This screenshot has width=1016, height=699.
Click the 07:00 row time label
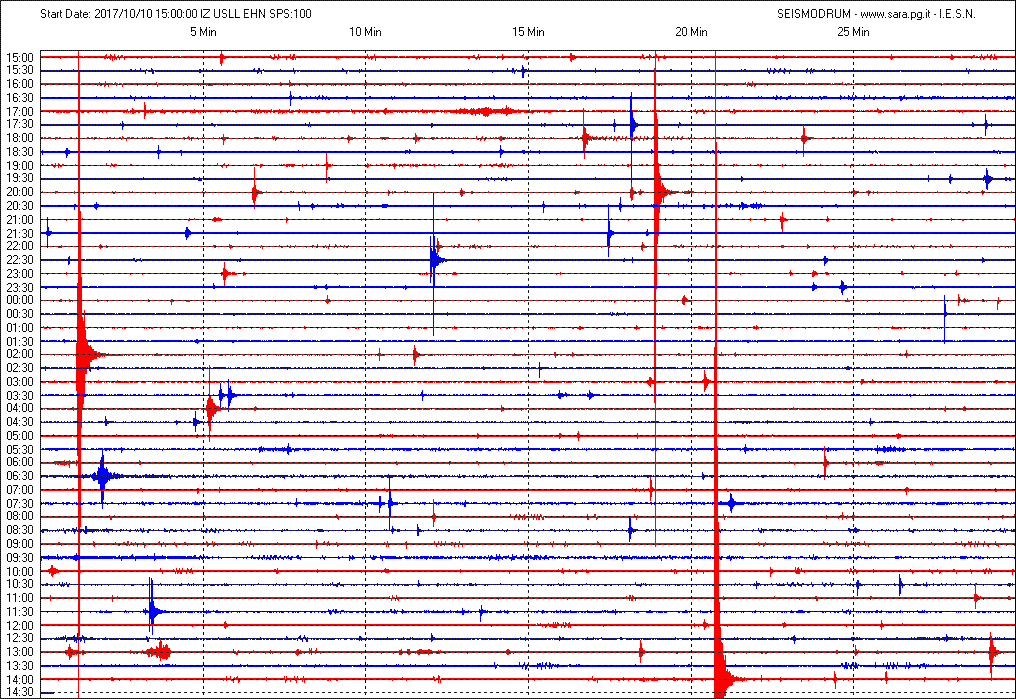20,490
